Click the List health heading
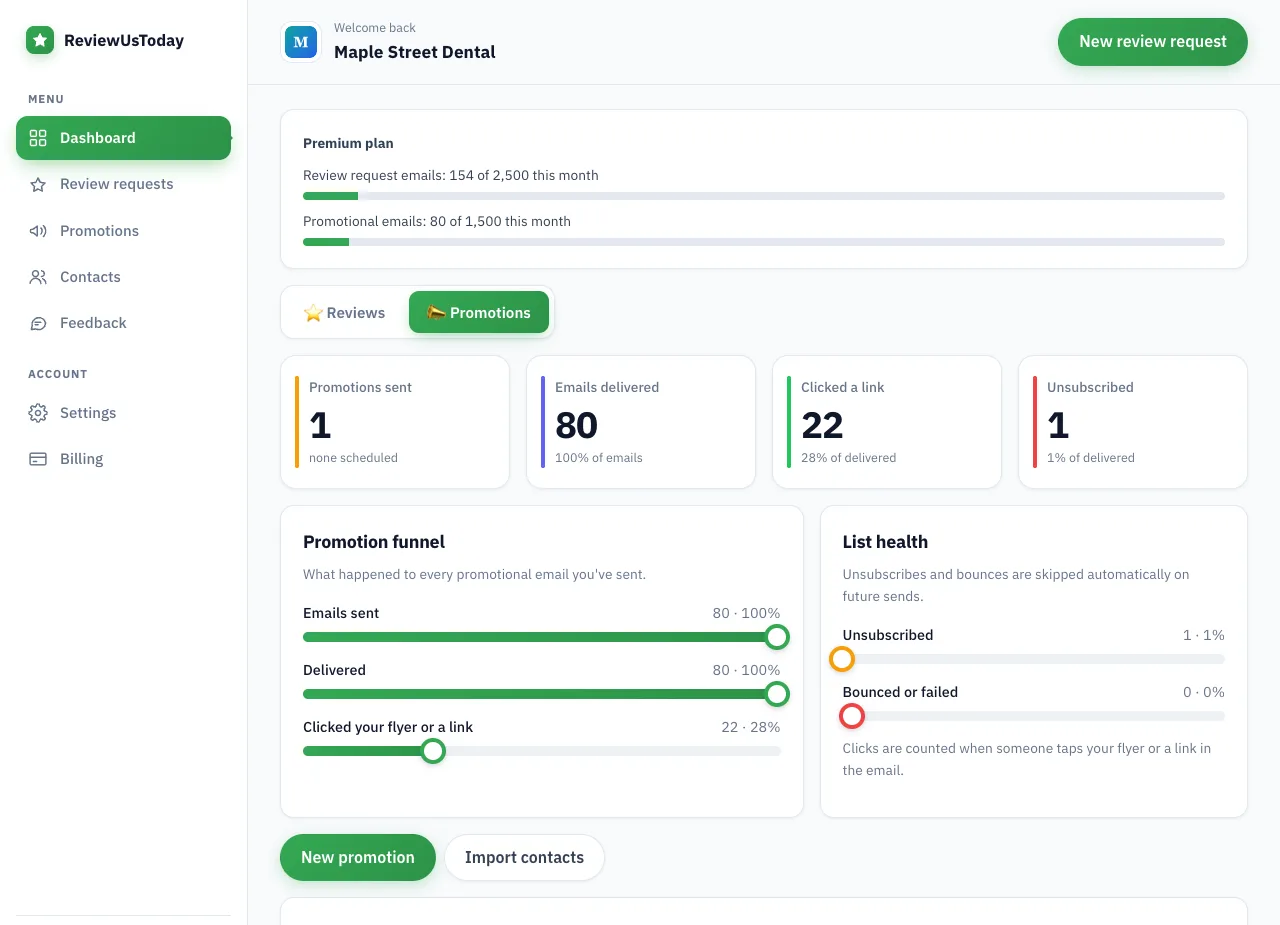This screenshot has height=925, width=1280. coord(885,542)
